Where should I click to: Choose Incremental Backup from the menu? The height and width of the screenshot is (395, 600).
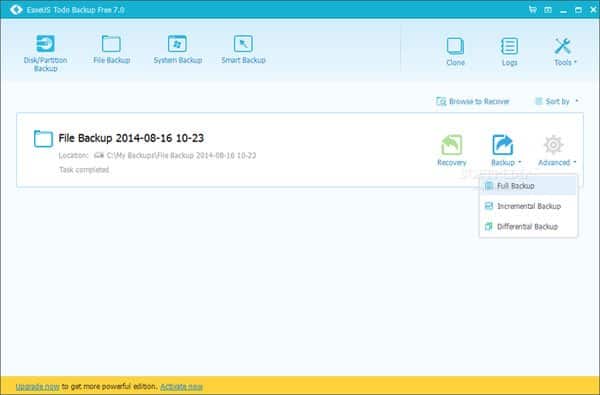pos(528,206)
